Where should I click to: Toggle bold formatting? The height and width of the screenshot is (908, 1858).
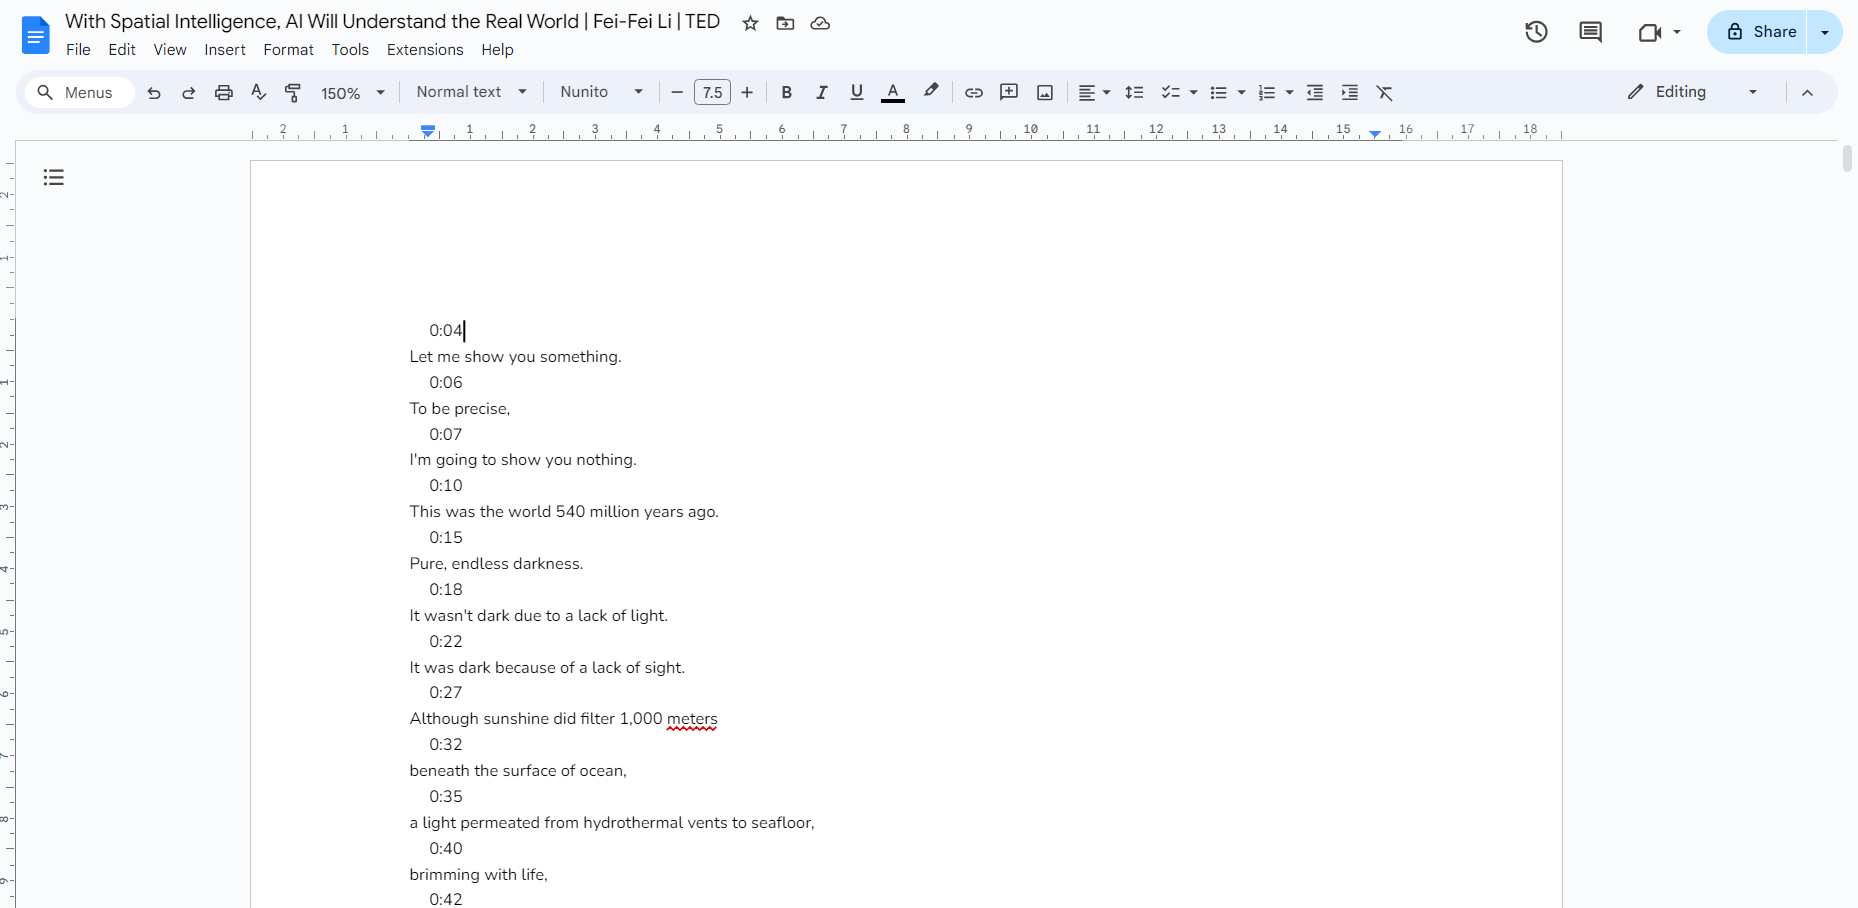coord(787,93)
